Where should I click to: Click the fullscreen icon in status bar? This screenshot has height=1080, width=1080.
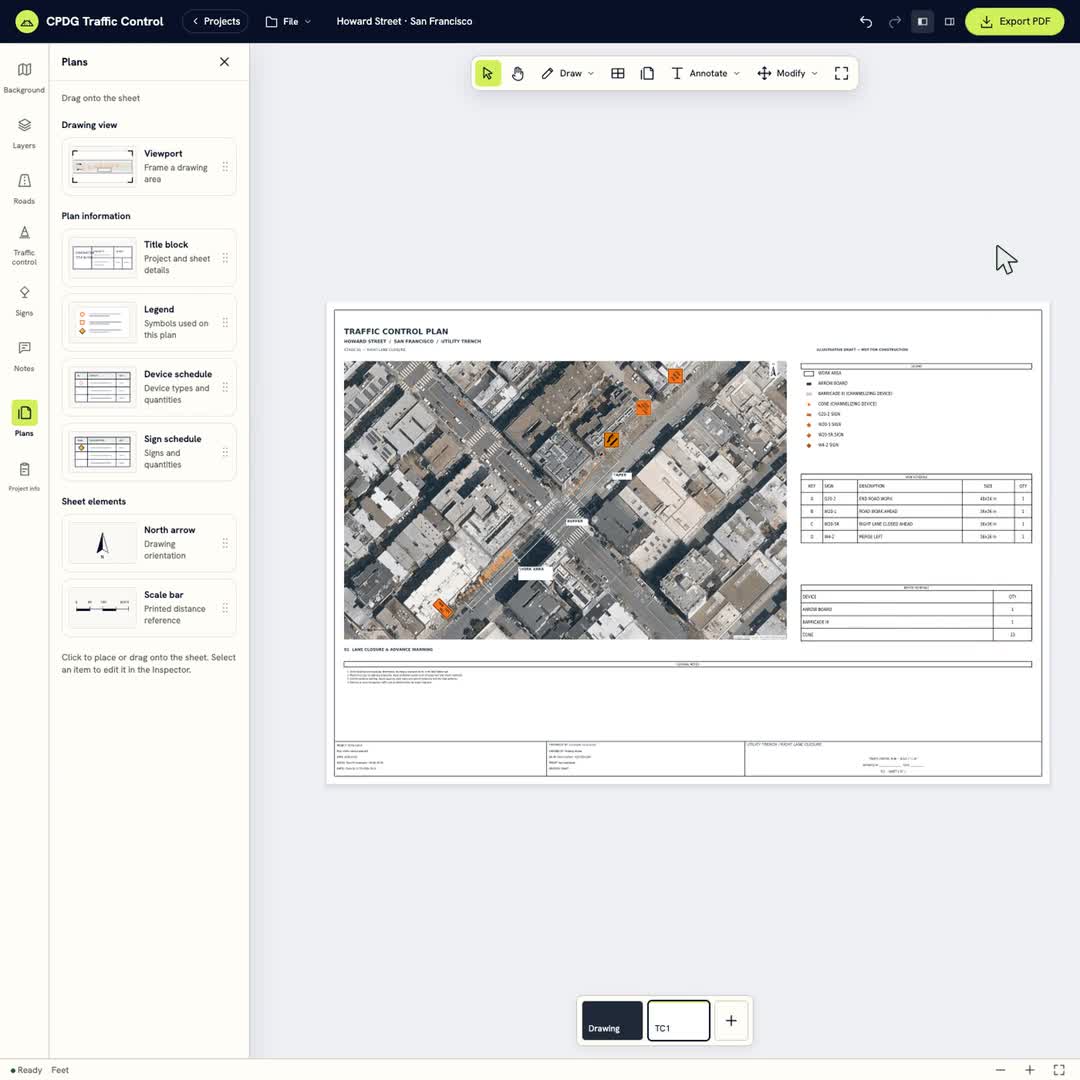pos(1059,1070)
